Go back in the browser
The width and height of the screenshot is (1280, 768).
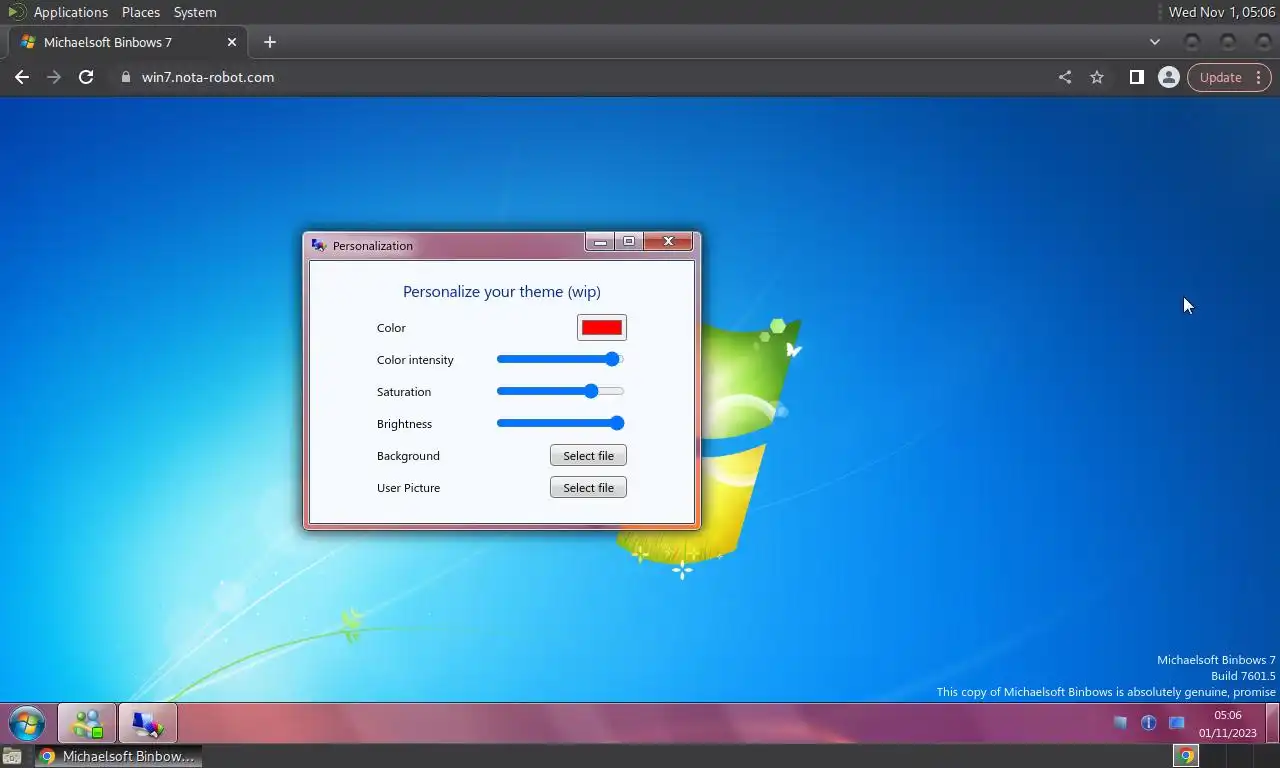pyautogui.click(x=22, y=77)
